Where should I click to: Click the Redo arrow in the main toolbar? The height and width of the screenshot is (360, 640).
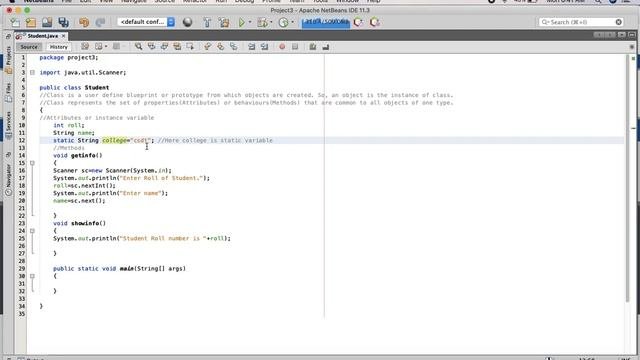pyautogui.click(x=100, y=22)
